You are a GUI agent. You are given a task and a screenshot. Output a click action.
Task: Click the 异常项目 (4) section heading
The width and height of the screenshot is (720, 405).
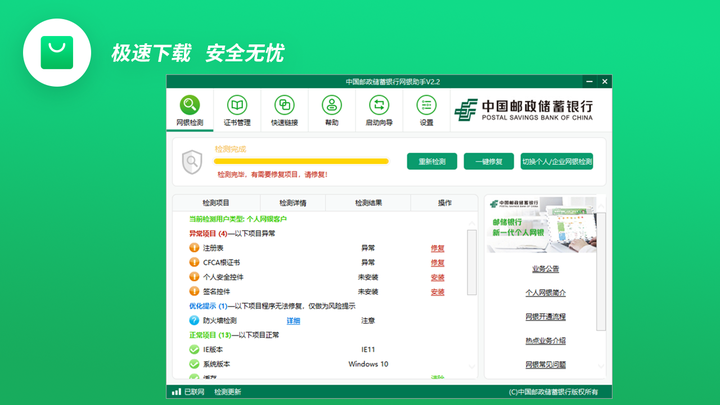coord(232,233)
